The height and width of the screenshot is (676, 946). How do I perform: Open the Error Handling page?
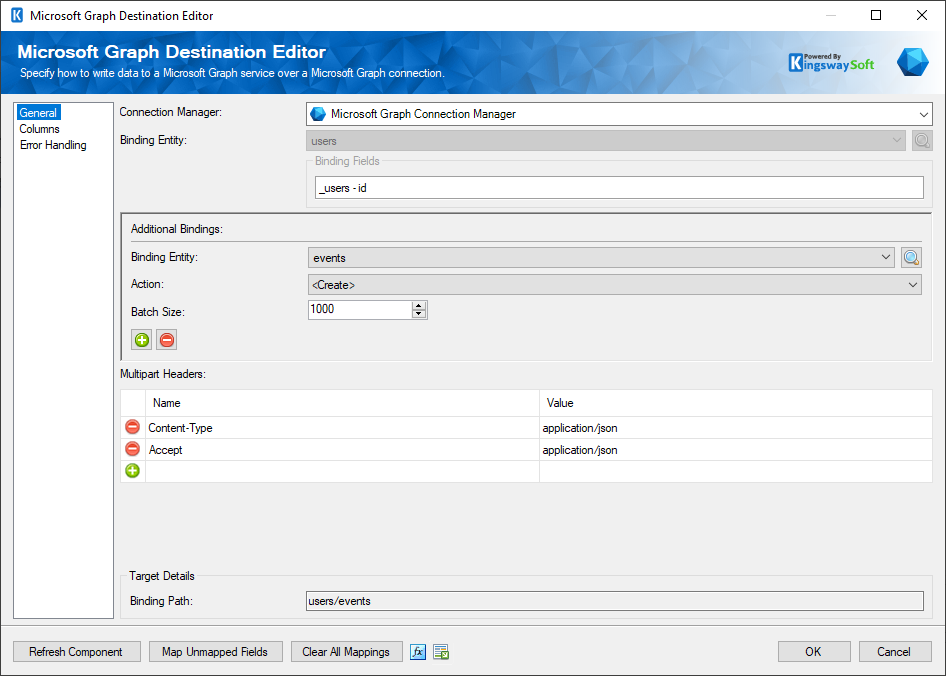(53, 145)
